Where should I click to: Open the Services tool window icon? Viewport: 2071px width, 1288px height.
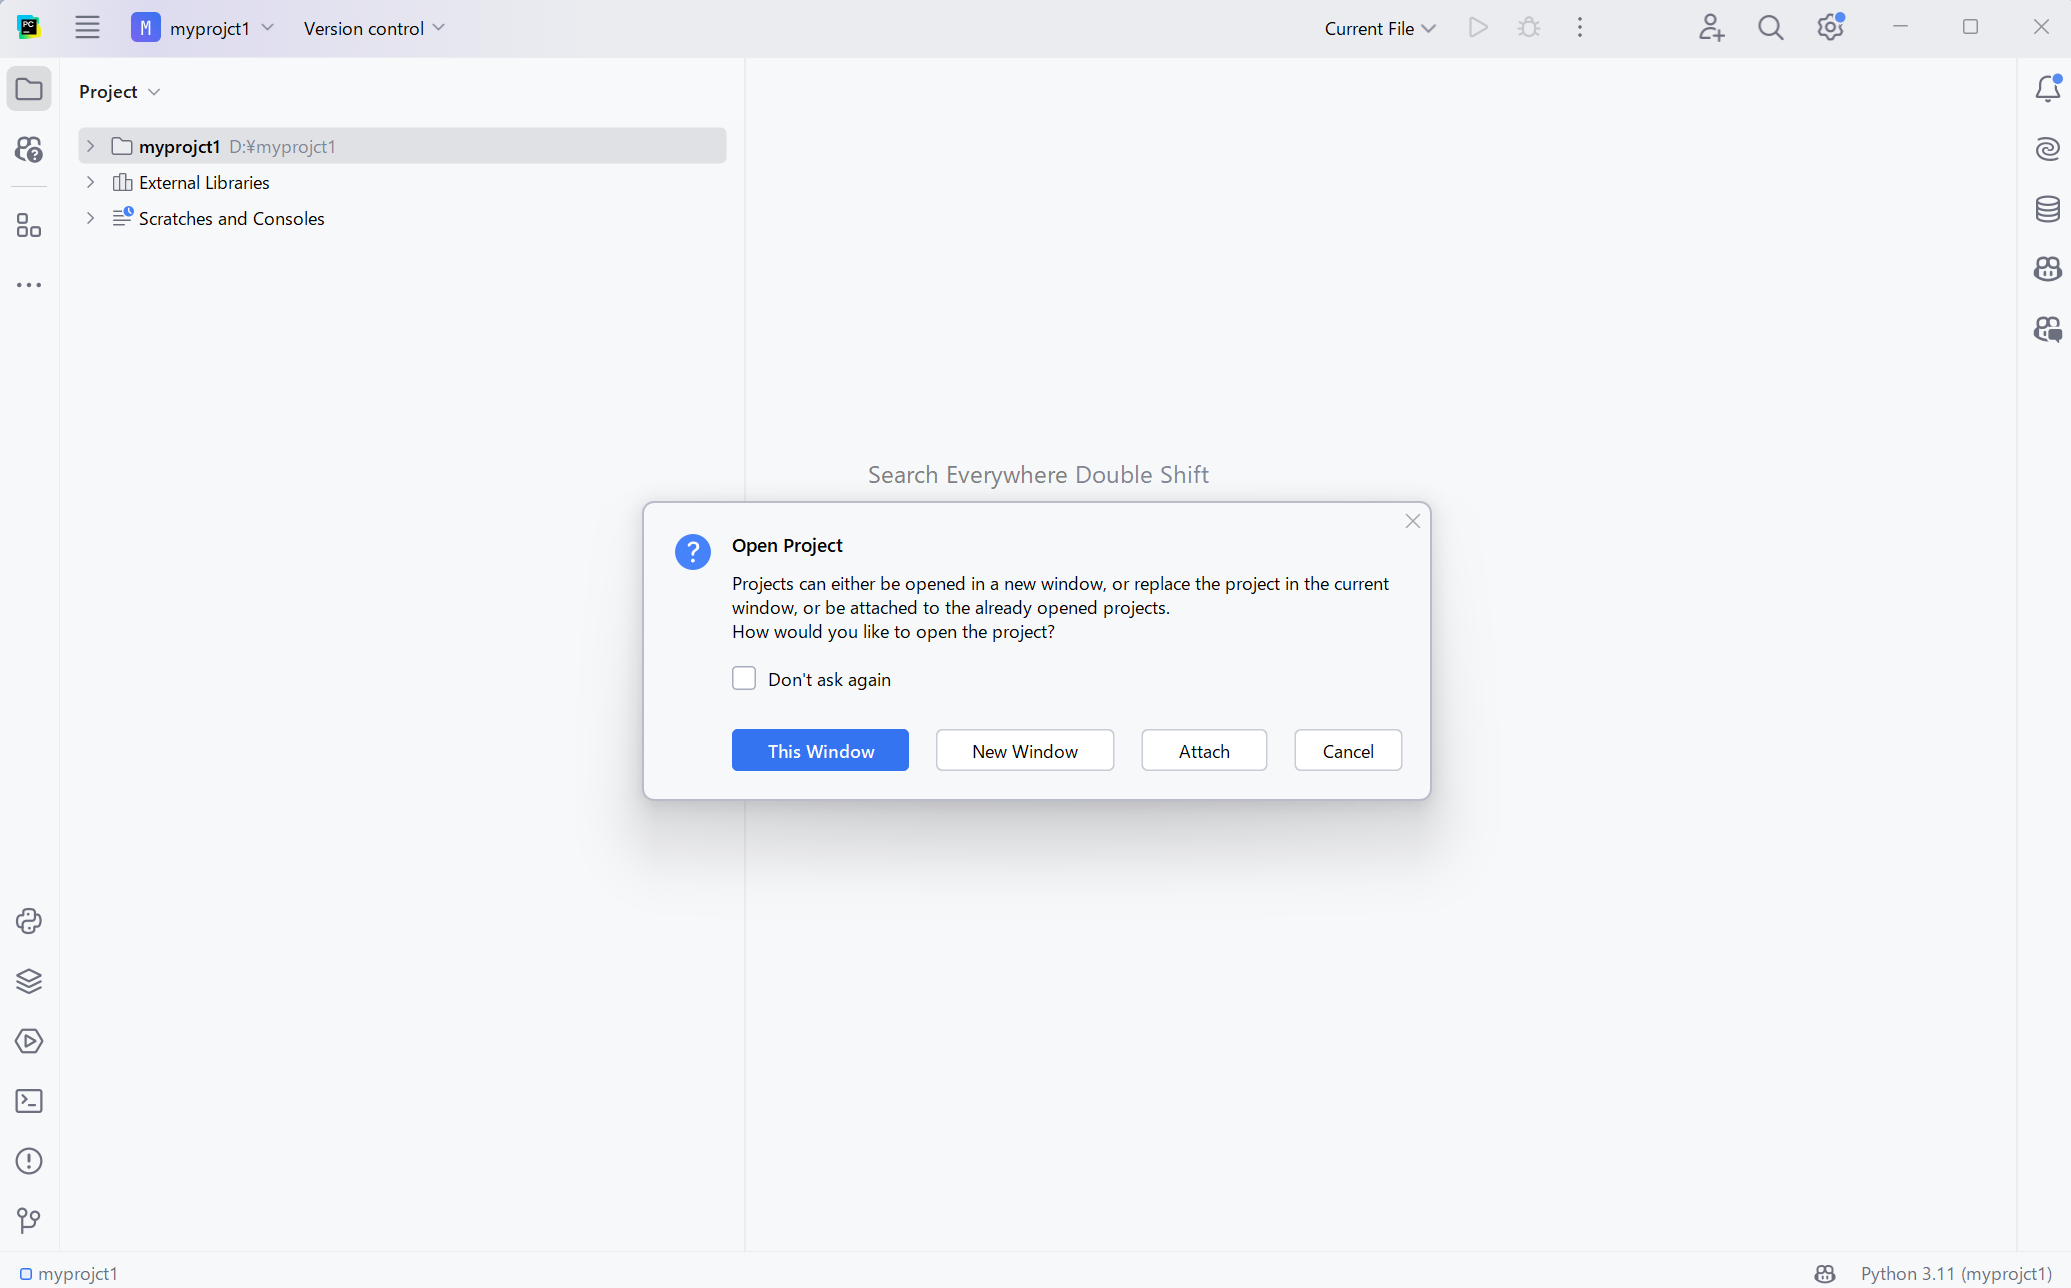pos(29,1041)
